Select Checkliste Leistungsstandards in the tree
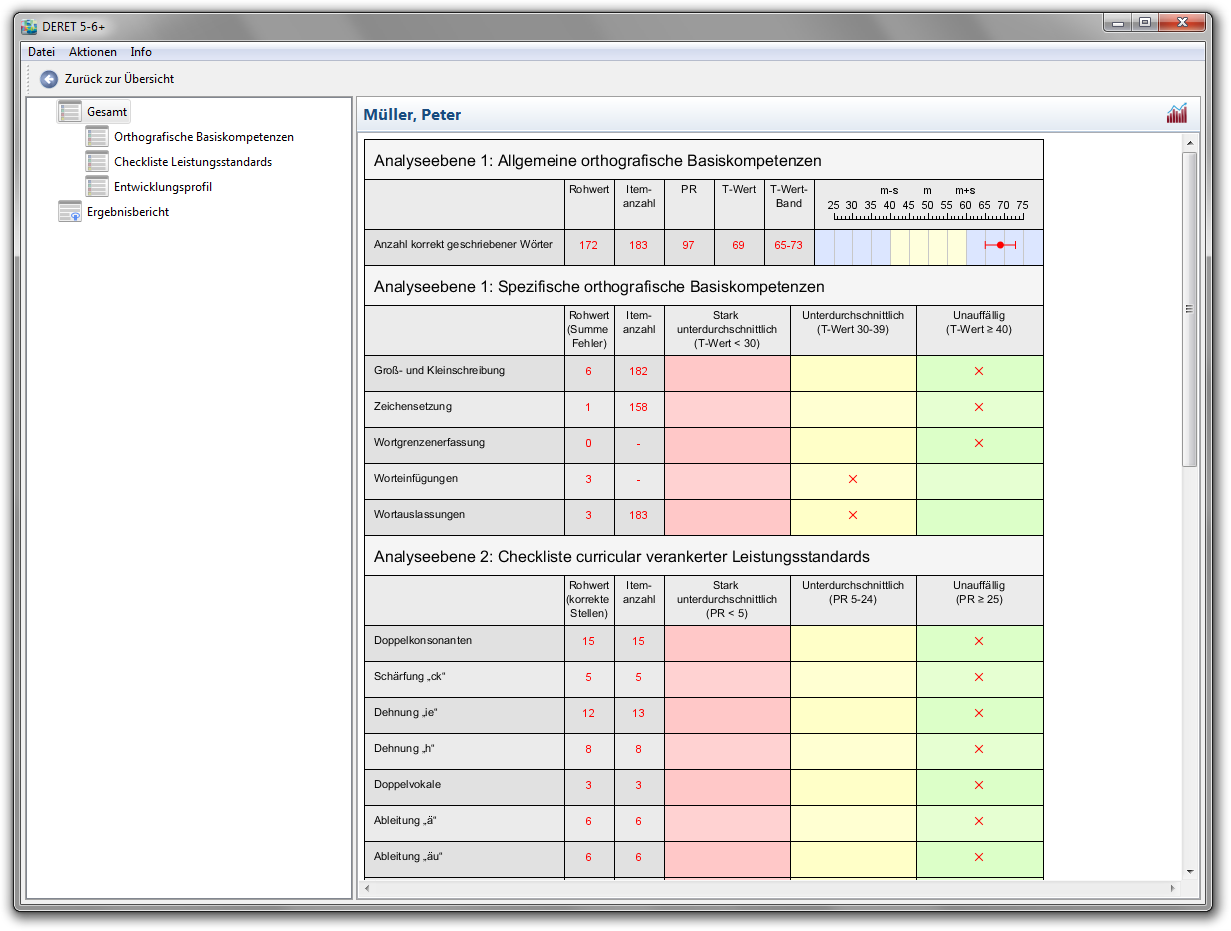 [193, 162]
